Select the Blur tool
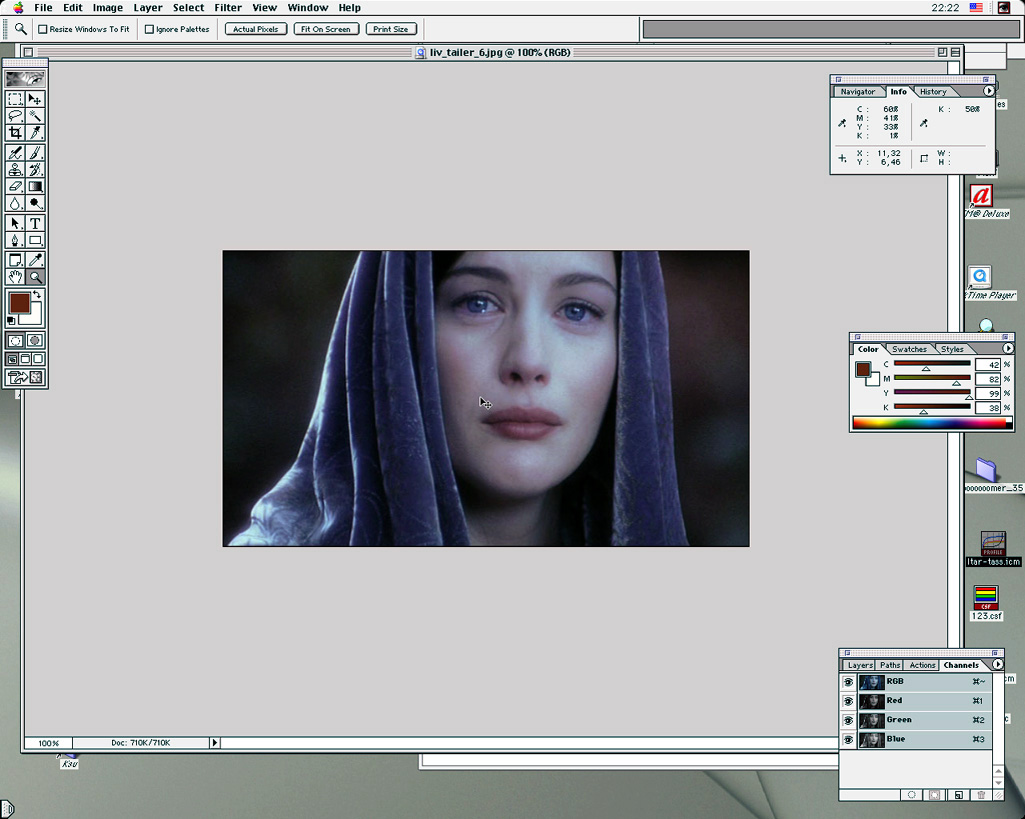Screen dimensions: 1025x819 15,203
